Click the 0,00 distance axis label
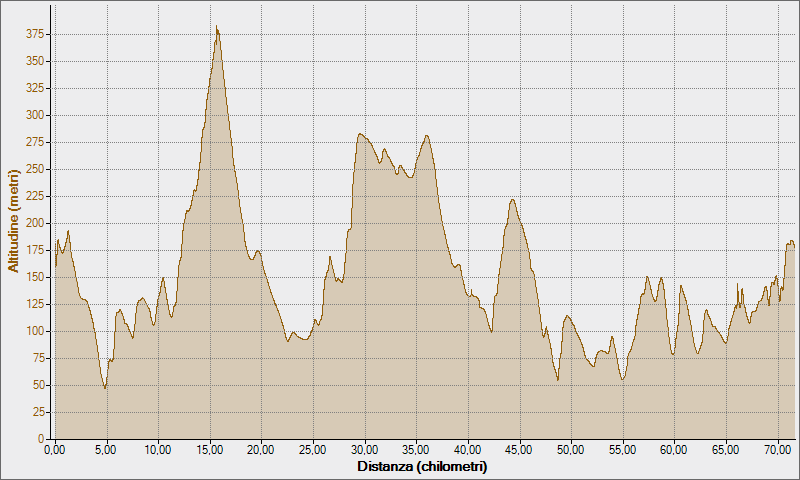The image size is (800, 480). [55, 450]
